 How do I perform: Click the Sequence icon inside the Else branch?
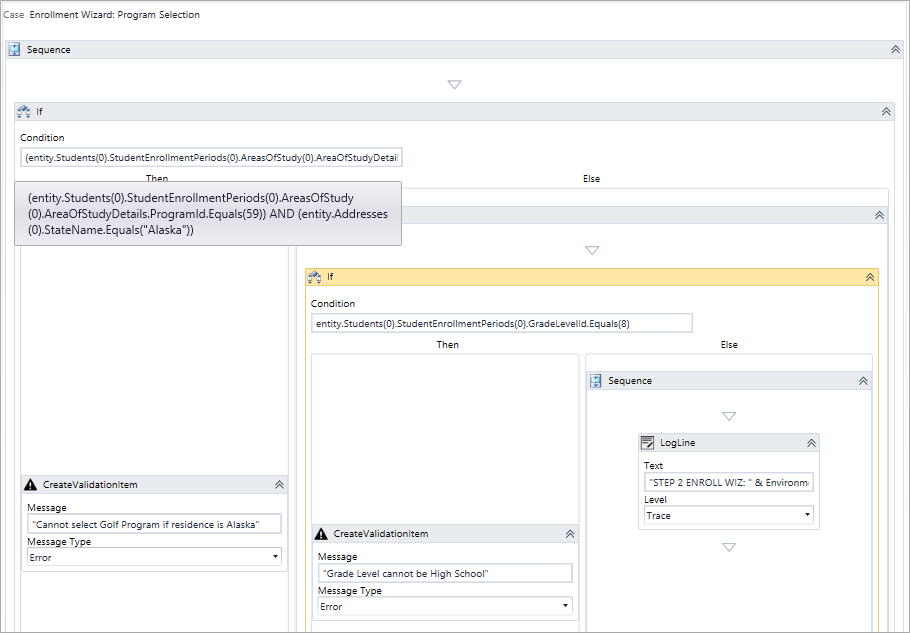point(597,380)
